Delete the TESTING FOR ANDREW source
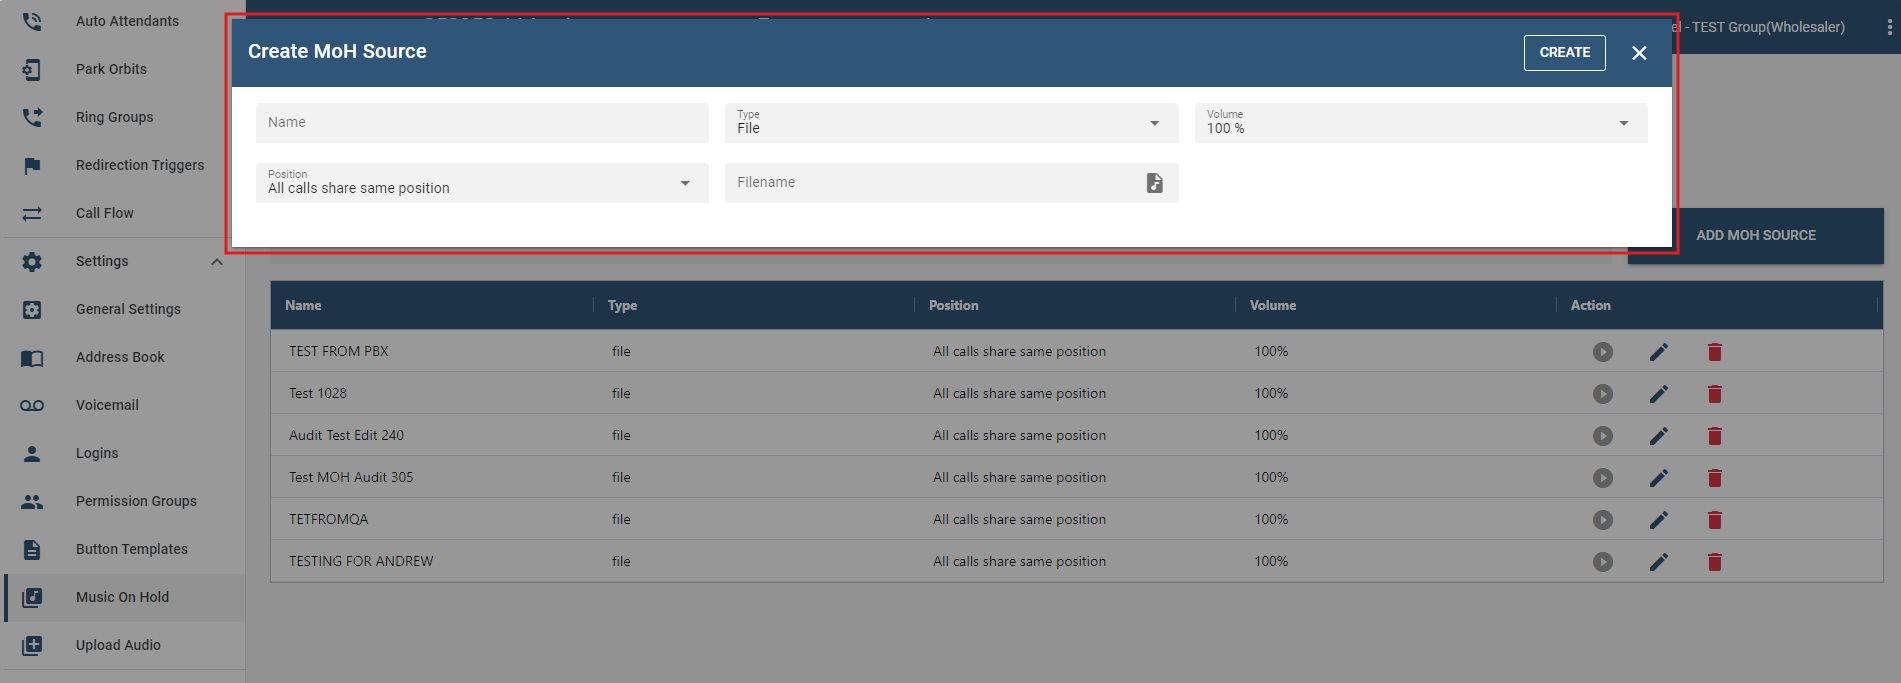1901x683 pixels. pos(1714,562)
